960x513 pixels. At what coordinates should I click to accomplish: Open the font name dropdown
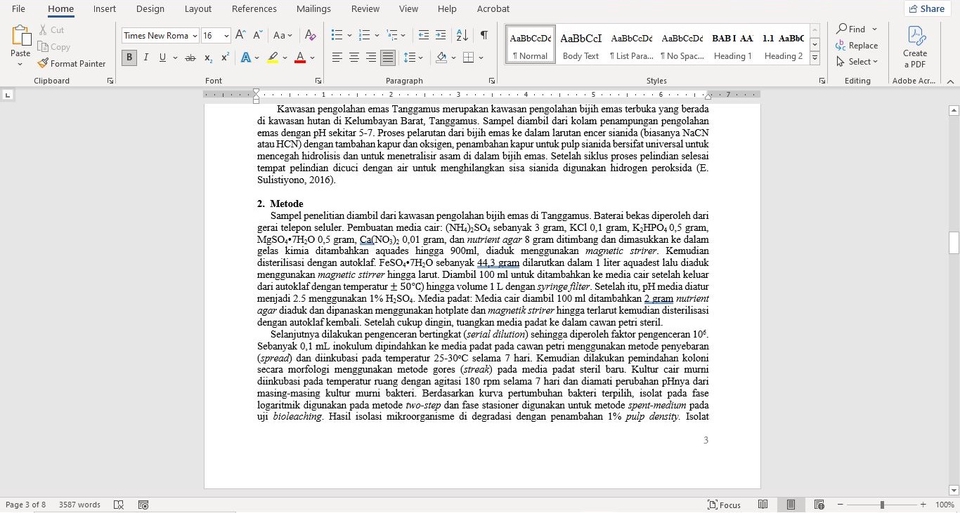point(195,36)
